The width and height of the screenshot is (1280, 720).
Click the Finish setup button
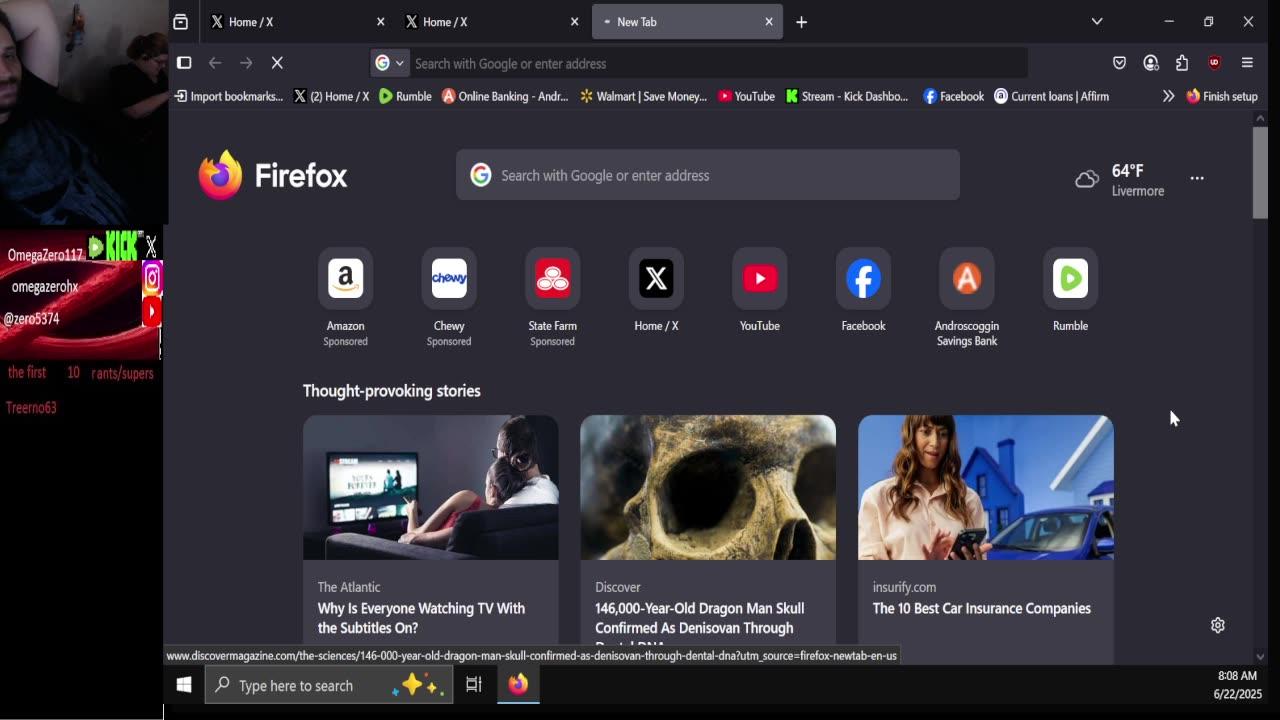point(1222,97)
